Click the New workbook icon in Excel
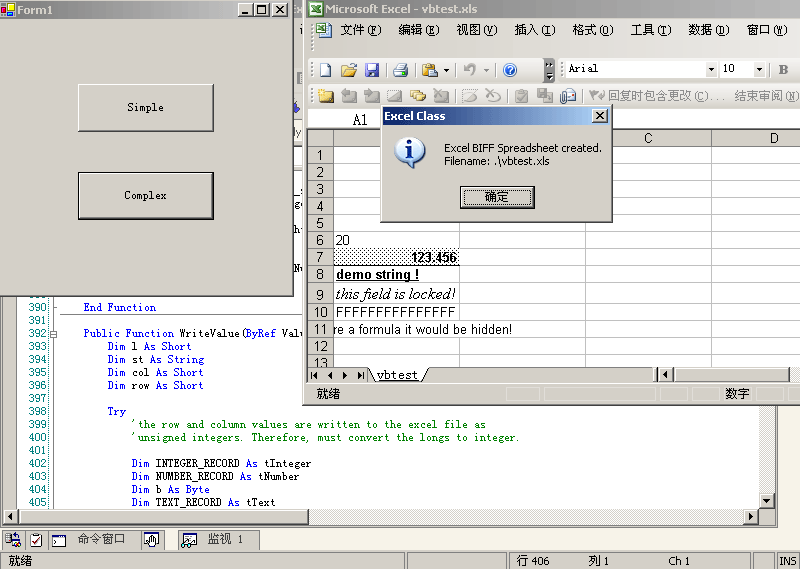800x569 pixels. tap(325, 70)
